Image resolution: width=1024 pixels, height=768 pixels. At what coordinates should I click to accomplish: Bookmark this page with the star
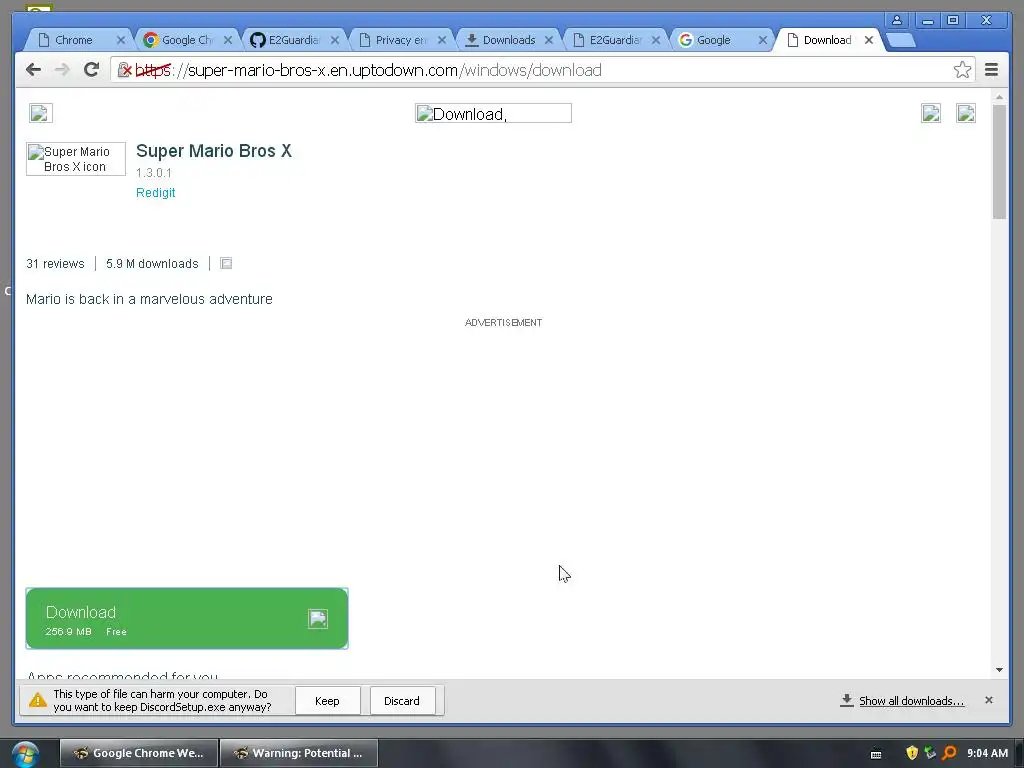click(962, 70)
